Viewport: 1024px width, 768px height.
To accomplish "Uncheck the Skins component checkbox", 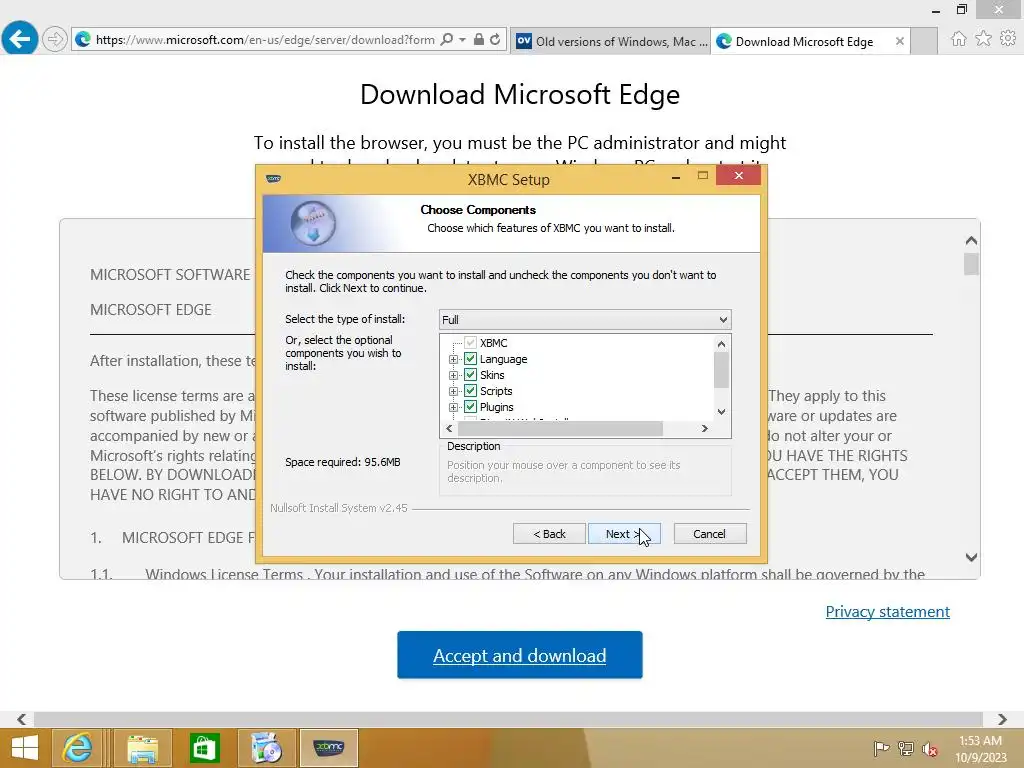I will (x=470, y=375).
